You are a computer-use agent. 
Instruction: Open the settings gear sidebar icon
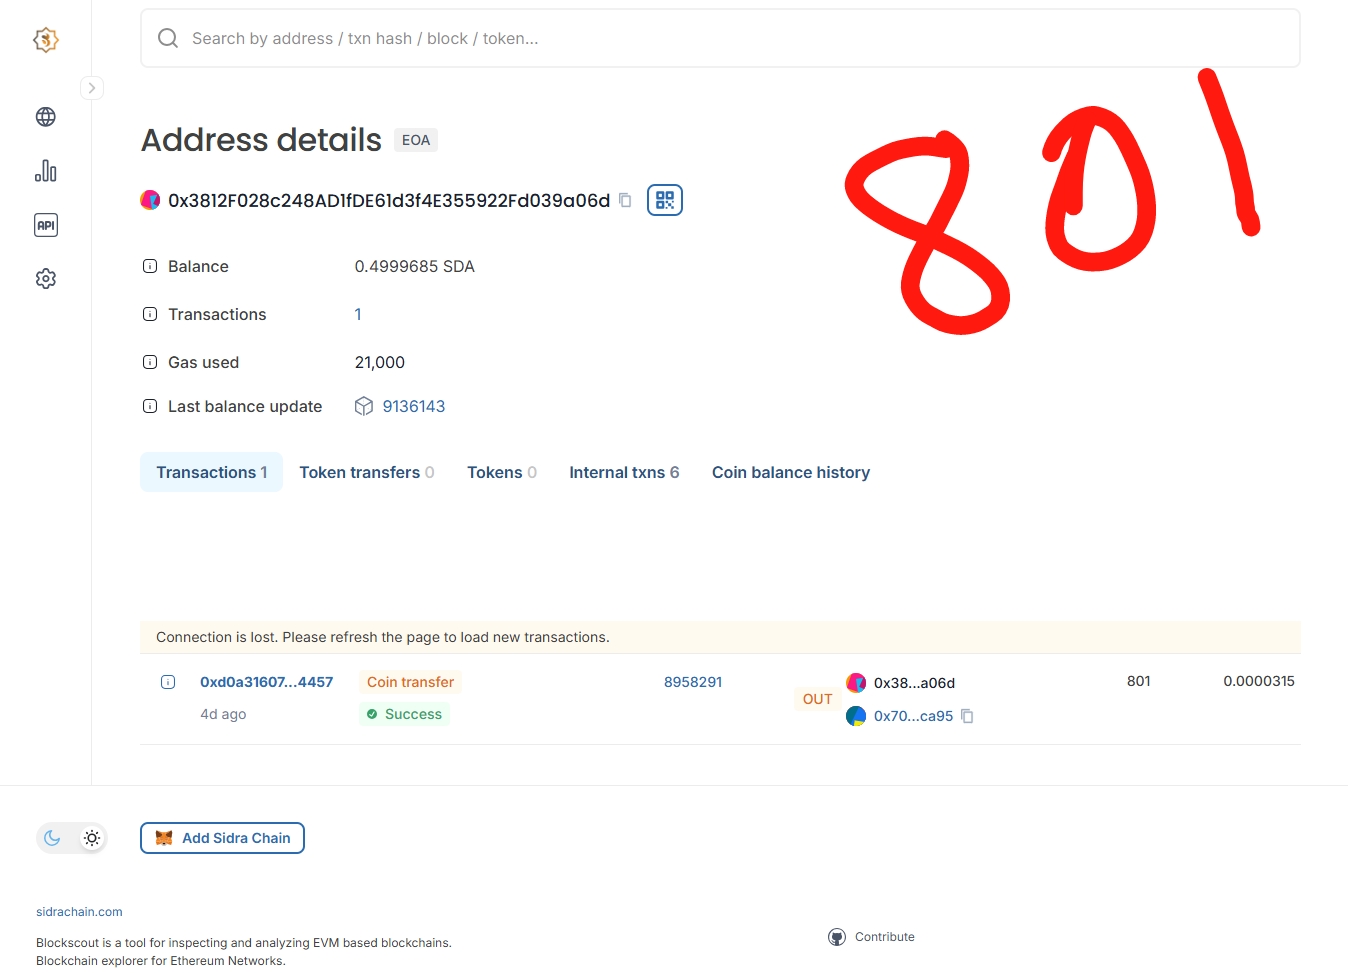(x=46, y=279)
